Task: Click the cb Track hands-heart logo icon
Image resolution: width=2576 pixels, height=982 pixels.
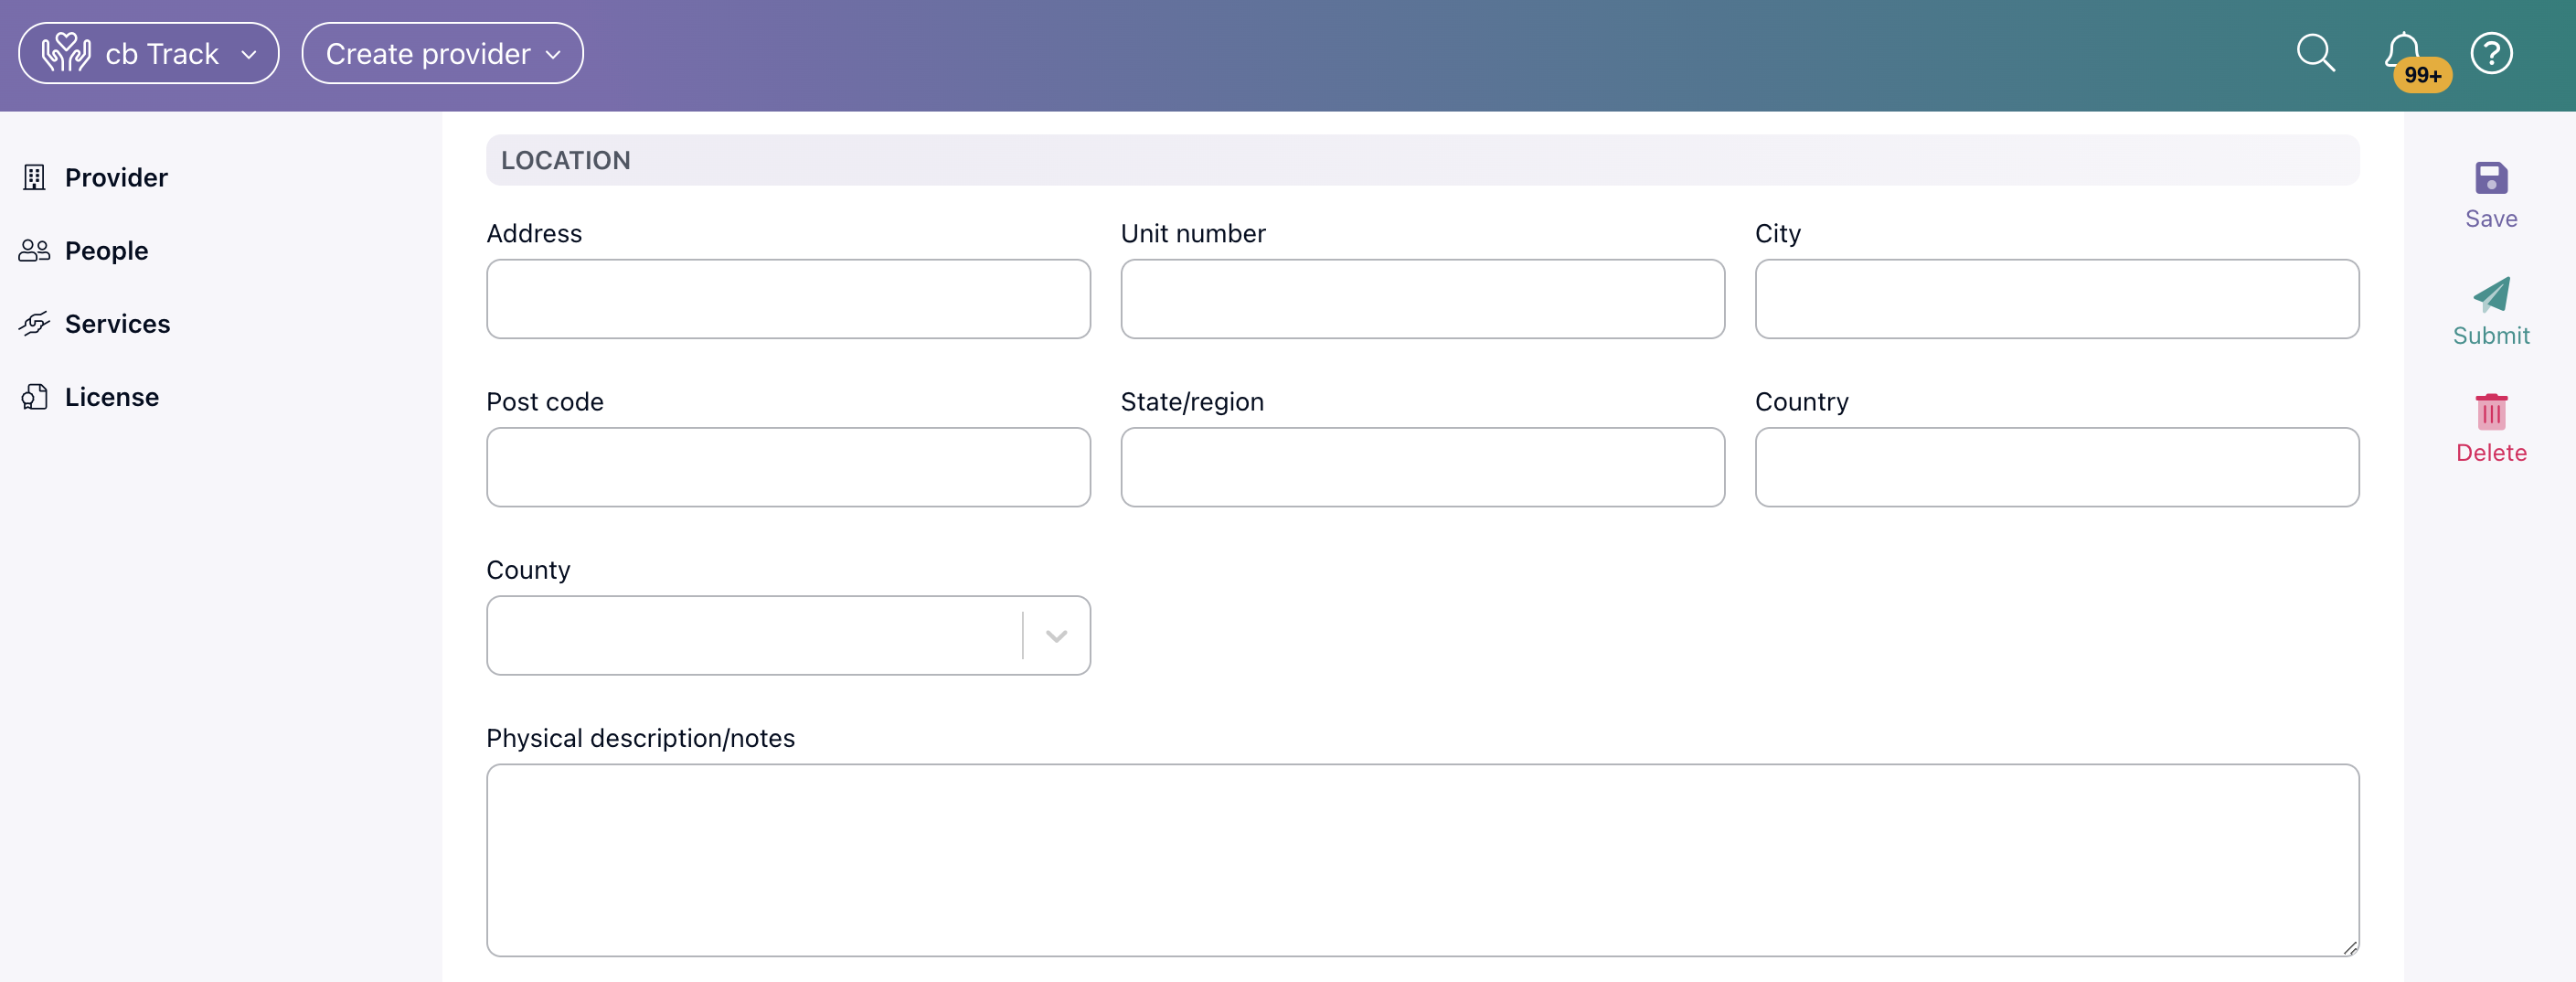Action: [67, 53]
